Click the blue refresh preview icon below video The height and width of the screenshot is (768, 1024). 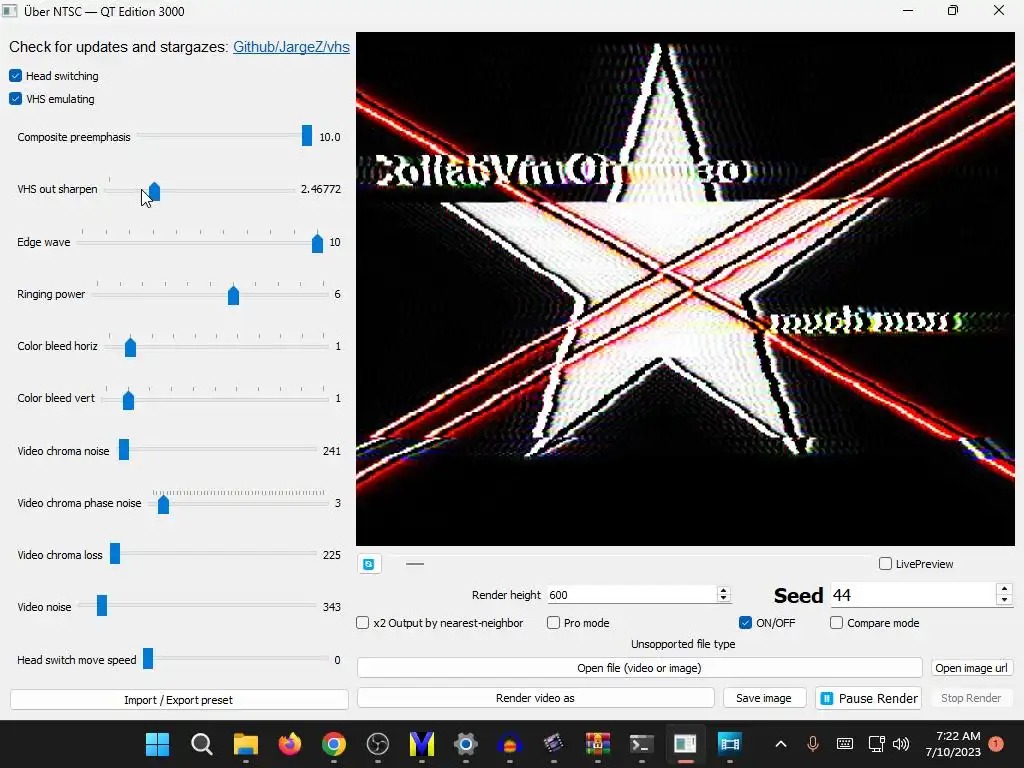click(369, 564)
